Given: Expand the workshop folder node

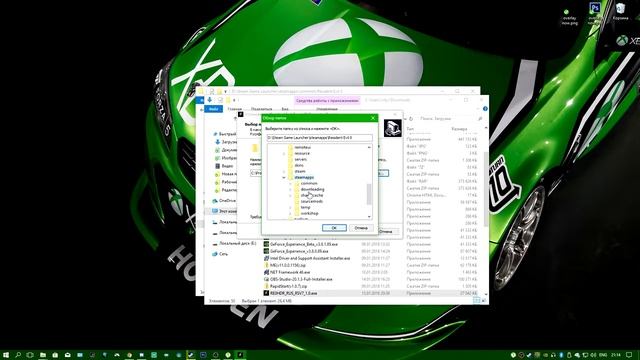Looking at the screenshot, I should [x=291, y=213].
